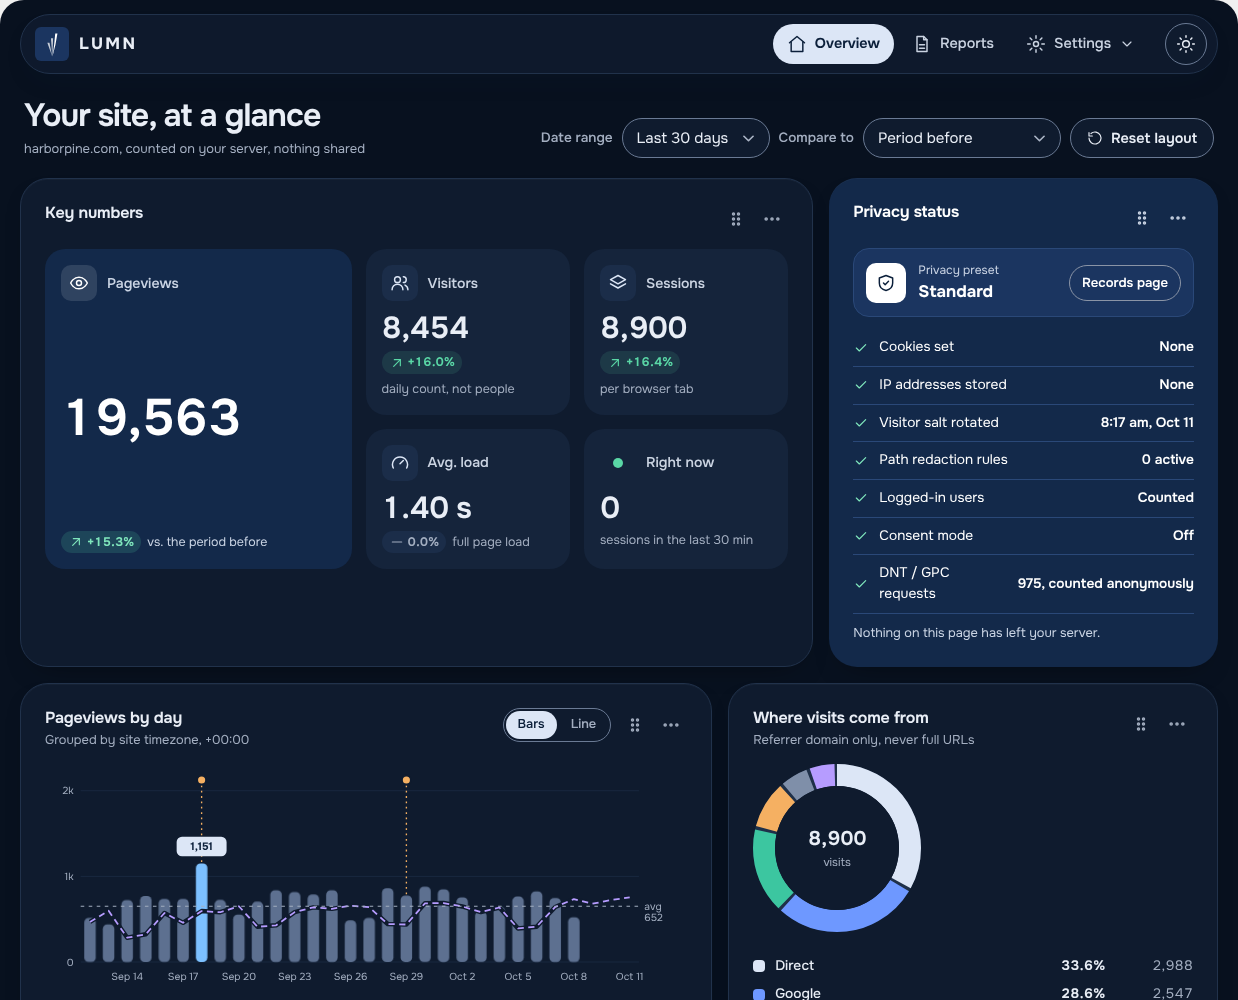
Task: Click the Reset layout button
Action: (x=1142, y=138)
